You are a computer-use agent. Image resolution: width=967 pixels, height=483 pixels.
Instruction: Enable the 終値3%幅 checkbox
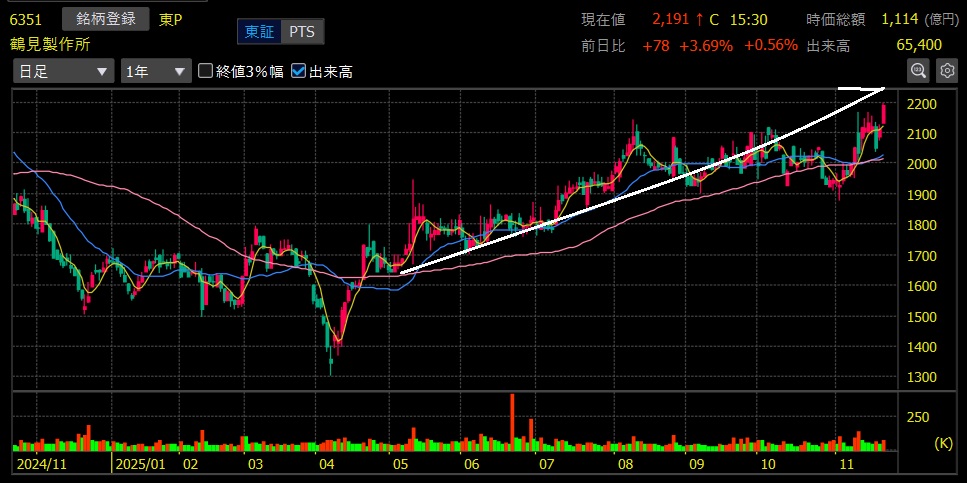[x=206, y=71]
